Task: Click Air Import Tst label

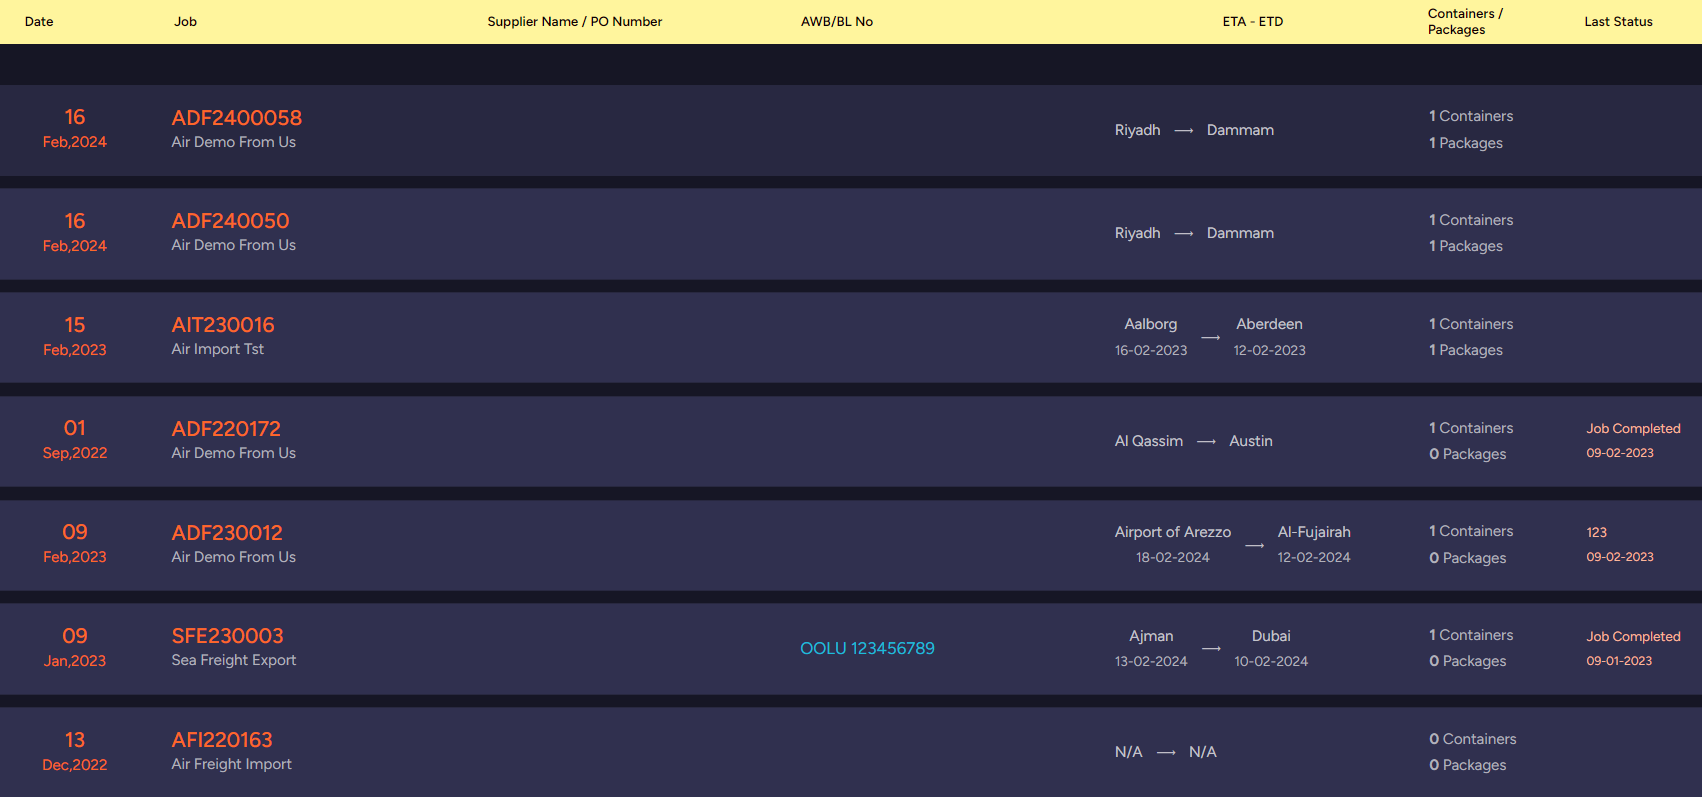Action: pos(217,349)
